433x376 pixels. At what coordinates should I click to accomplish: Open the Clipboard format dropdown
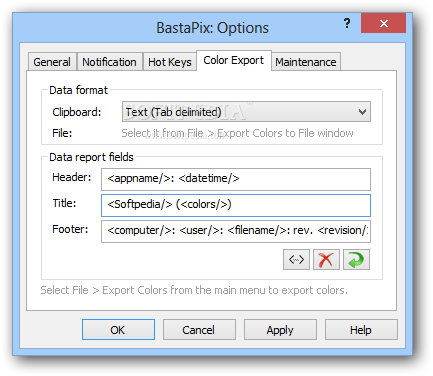pos(246,112)
